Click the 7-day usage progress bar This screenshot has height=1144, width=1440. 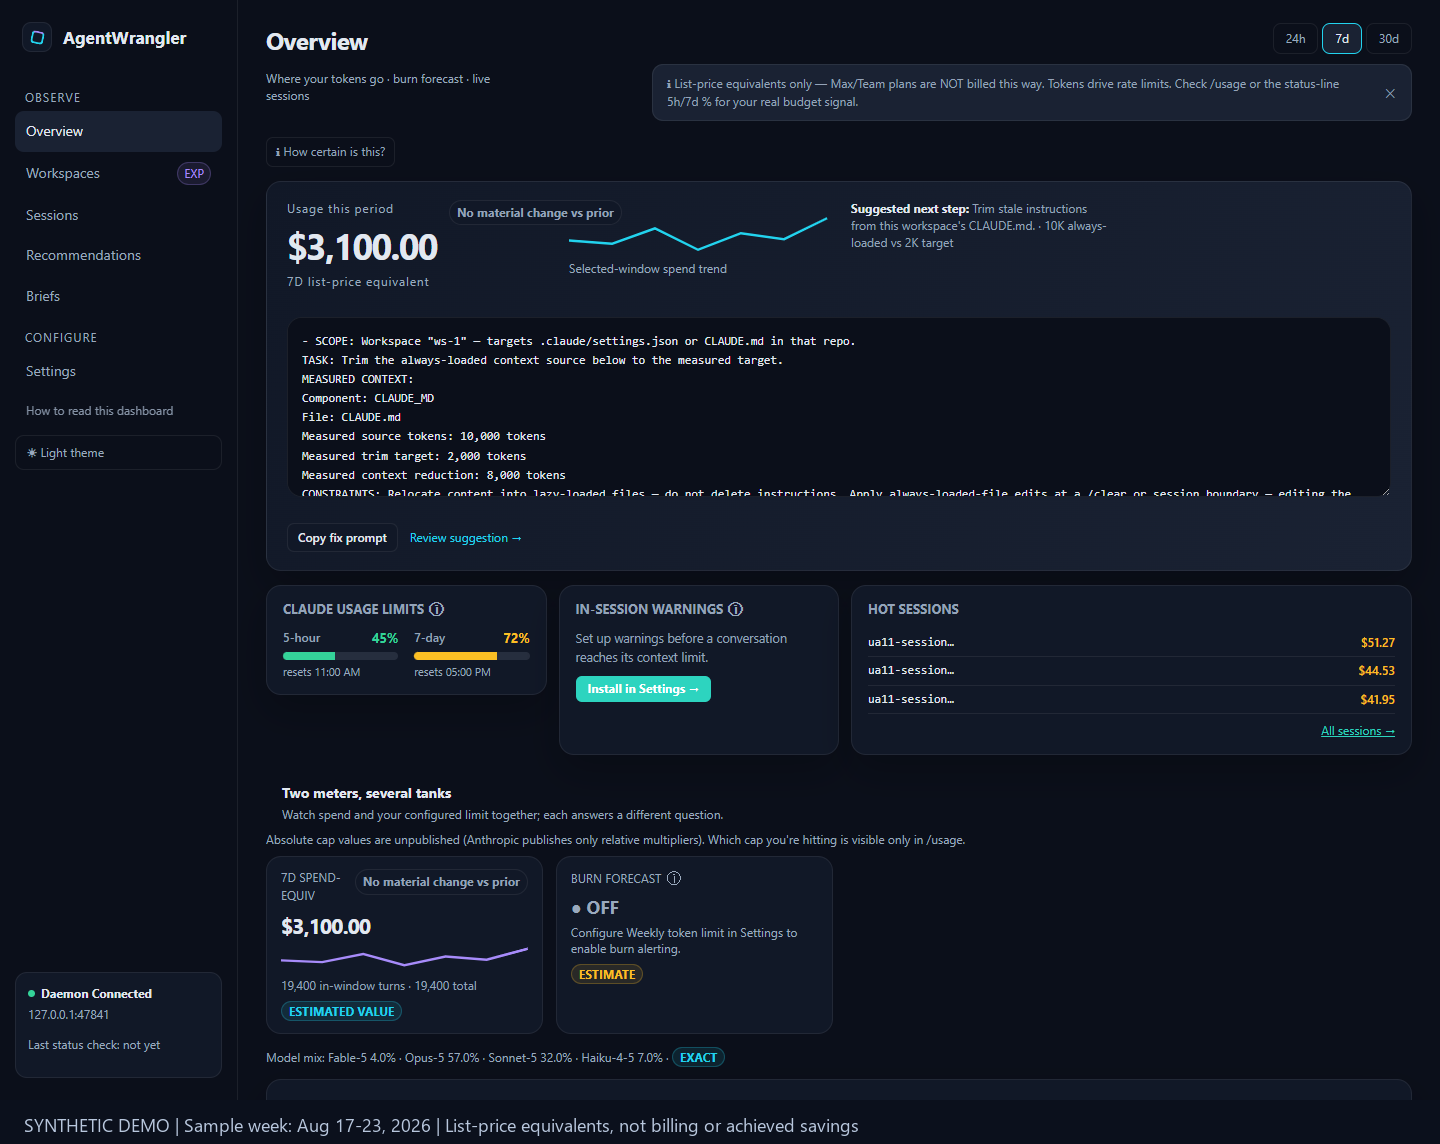click(x=472, y=656)
